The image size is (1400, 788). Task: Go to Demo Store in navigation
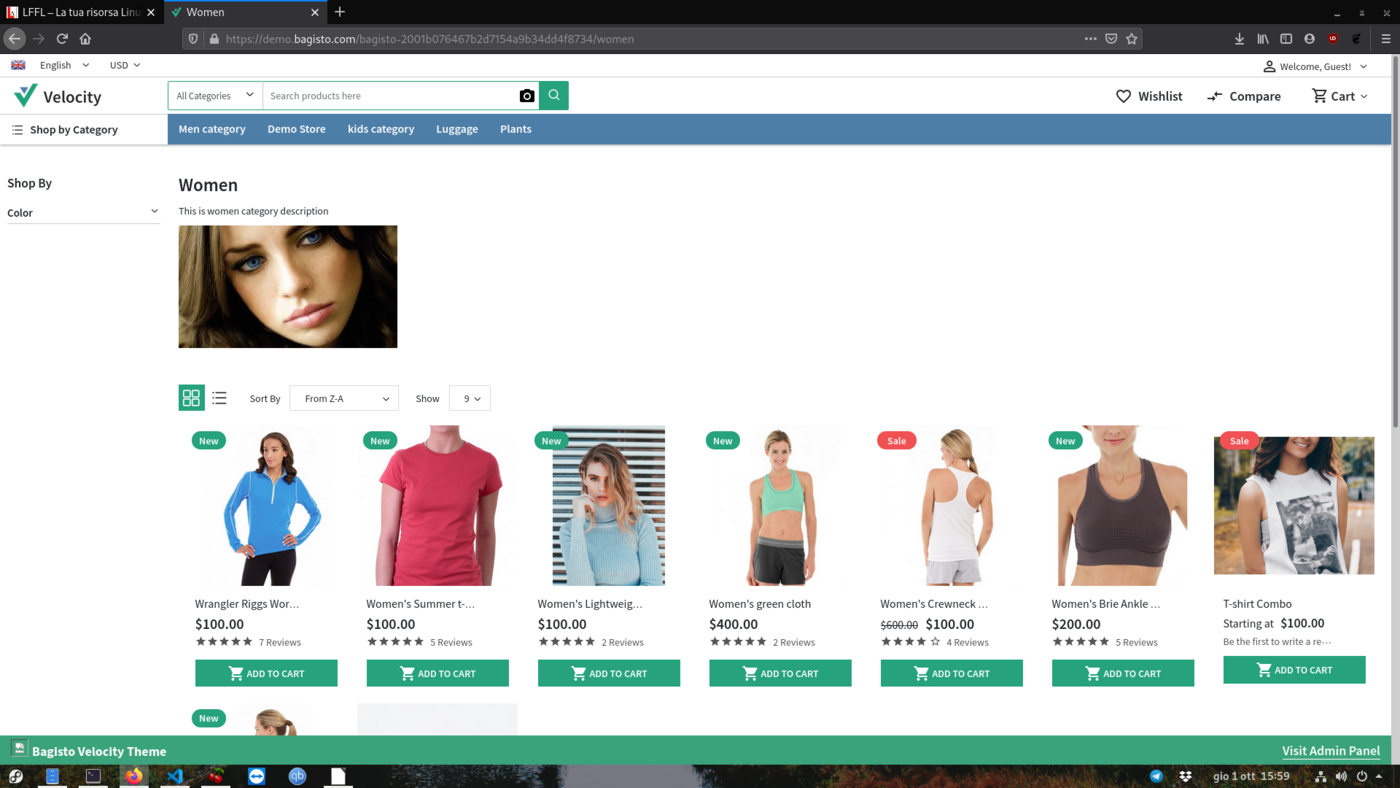pos(296,129)
